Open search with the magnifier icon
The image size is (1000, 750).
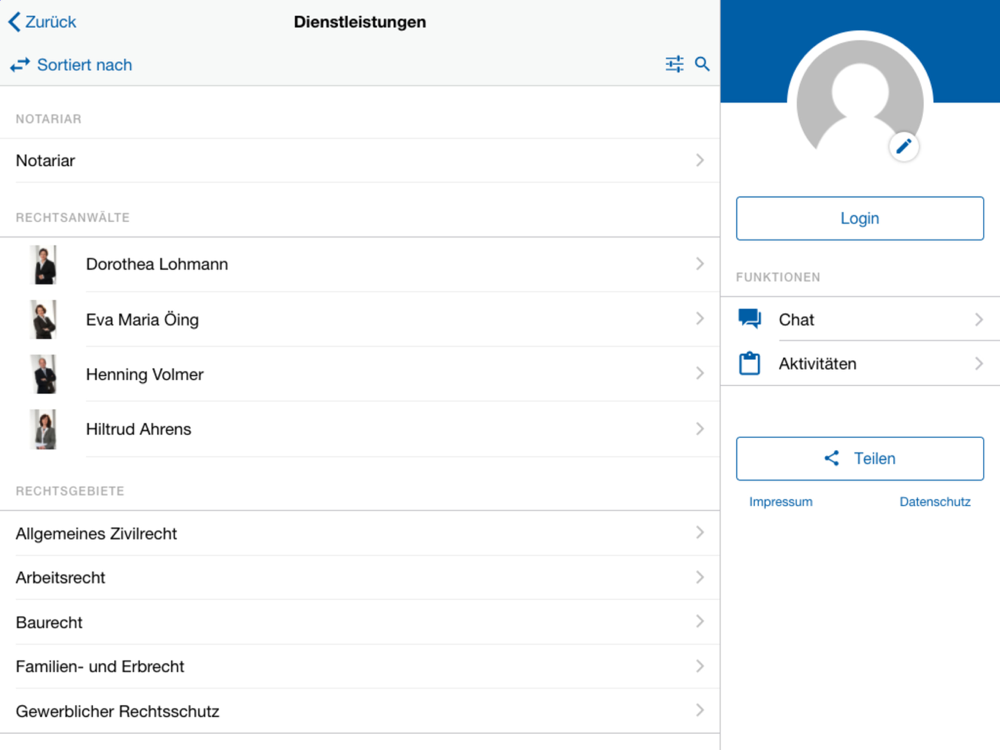tap(702, 64)
